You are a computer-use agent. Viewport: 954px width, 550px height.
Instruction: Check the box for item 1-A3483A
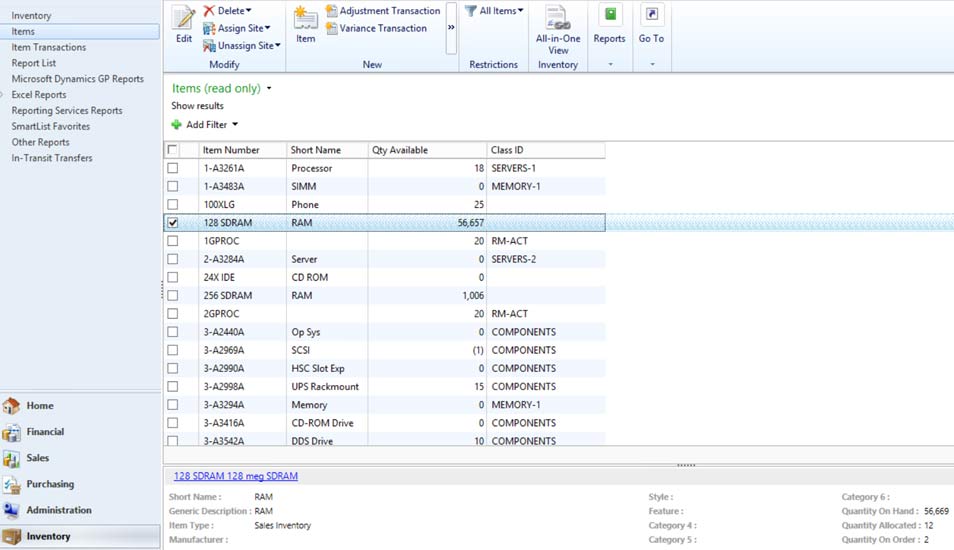pyautogui.click(x=173, y=186)
